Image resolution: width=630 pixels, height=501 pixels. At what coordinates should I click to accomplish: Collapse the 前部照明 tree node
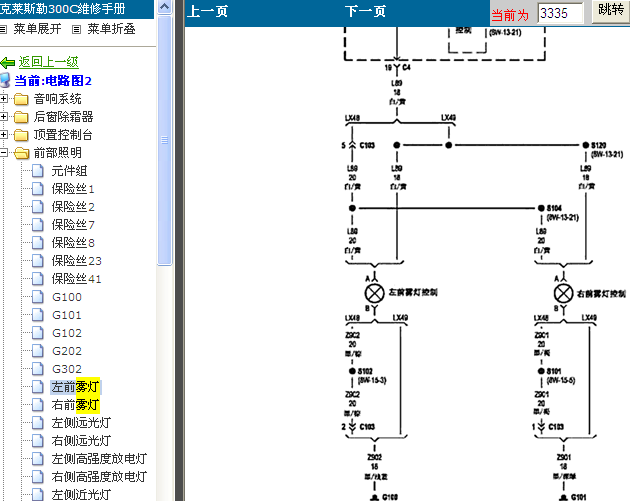pos(3,153)
